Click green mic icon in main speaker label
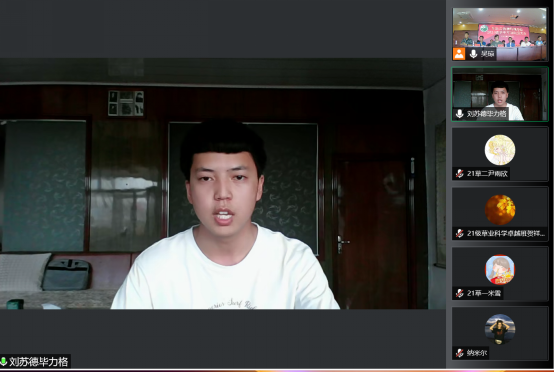Screen dimensions: 554x372 tap(4, 361)
